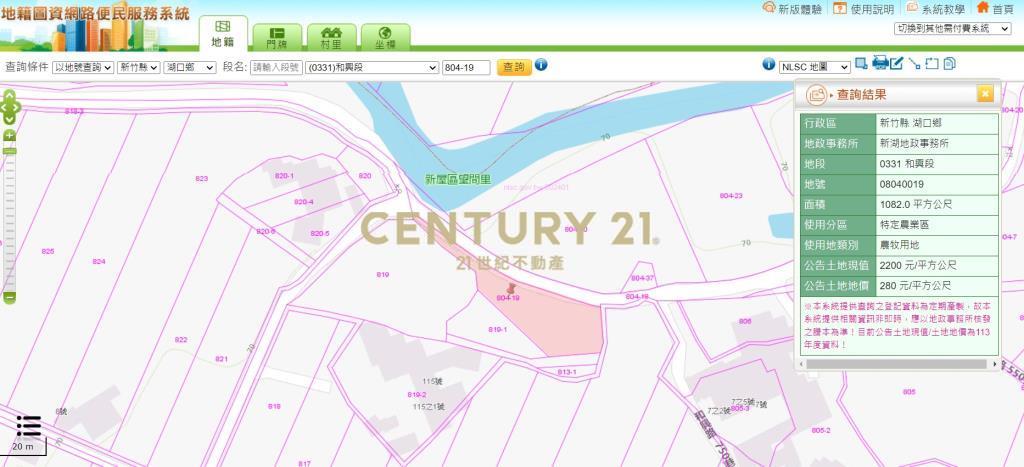Select the box zoom tool icon
This screenshot has height=467, width=1024.
pos(862,64)
